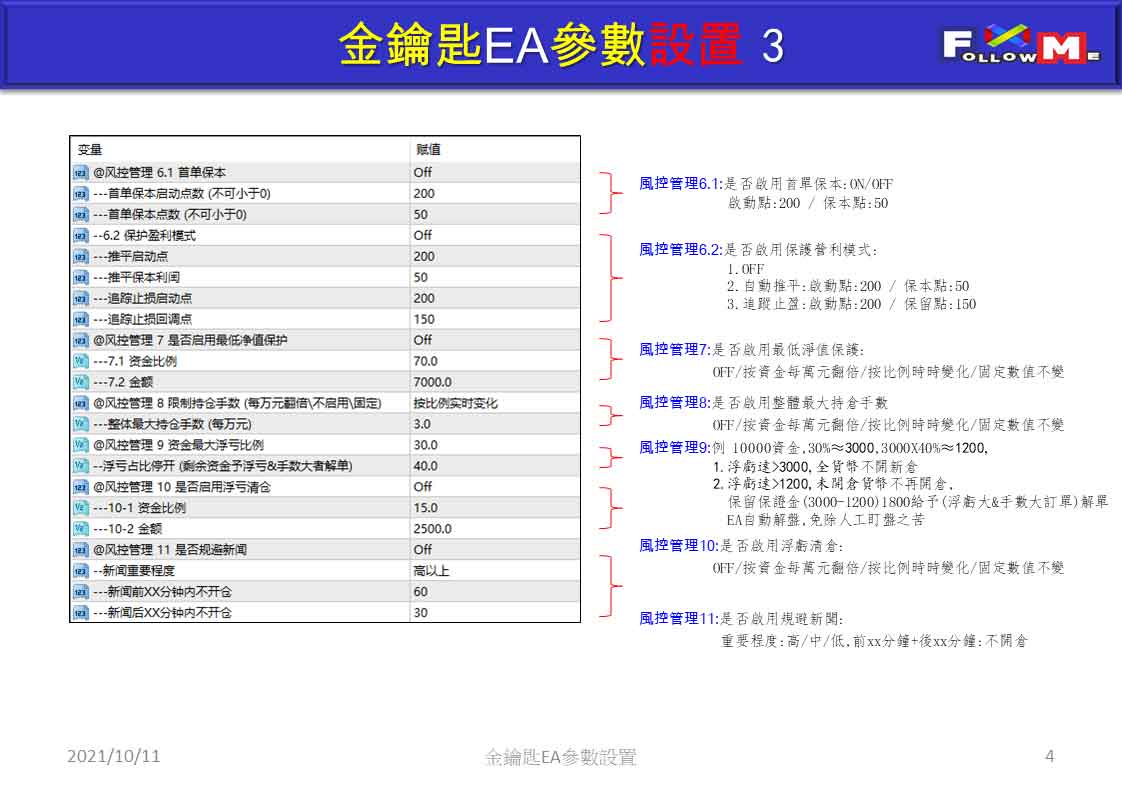Click icon beside ---10-2 金额 row
Image resolution: width=1122 pixels, height=793 pixels.
(80, 529)
